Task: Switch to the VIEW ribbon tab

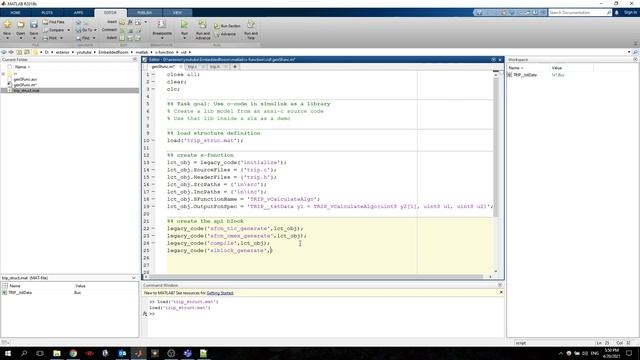Action: point(177,13)
